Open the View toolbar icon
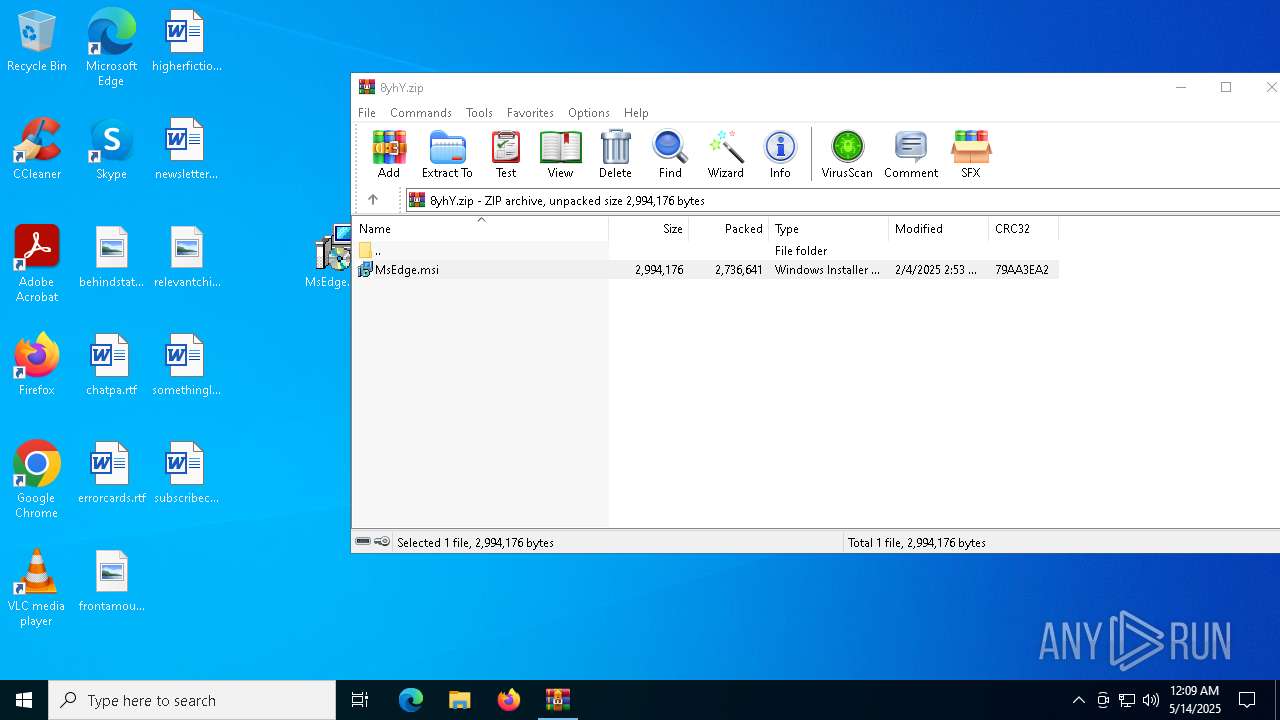This screenshot has height=720, width=1280. coord(560,154)
